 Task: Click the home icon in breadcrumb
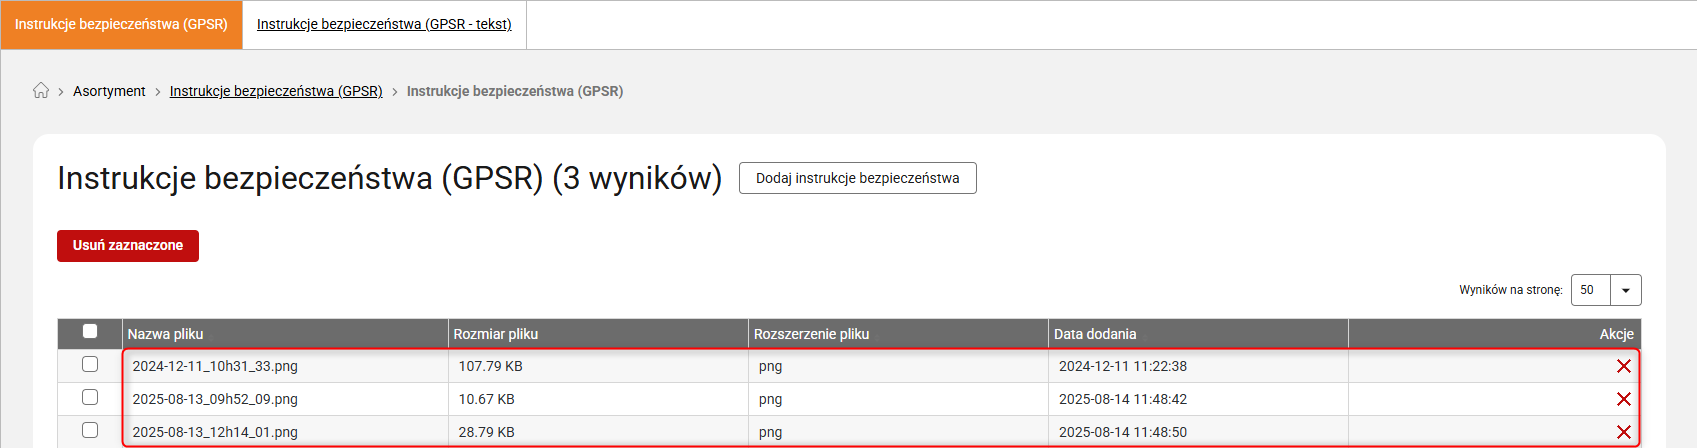point(41,90)
